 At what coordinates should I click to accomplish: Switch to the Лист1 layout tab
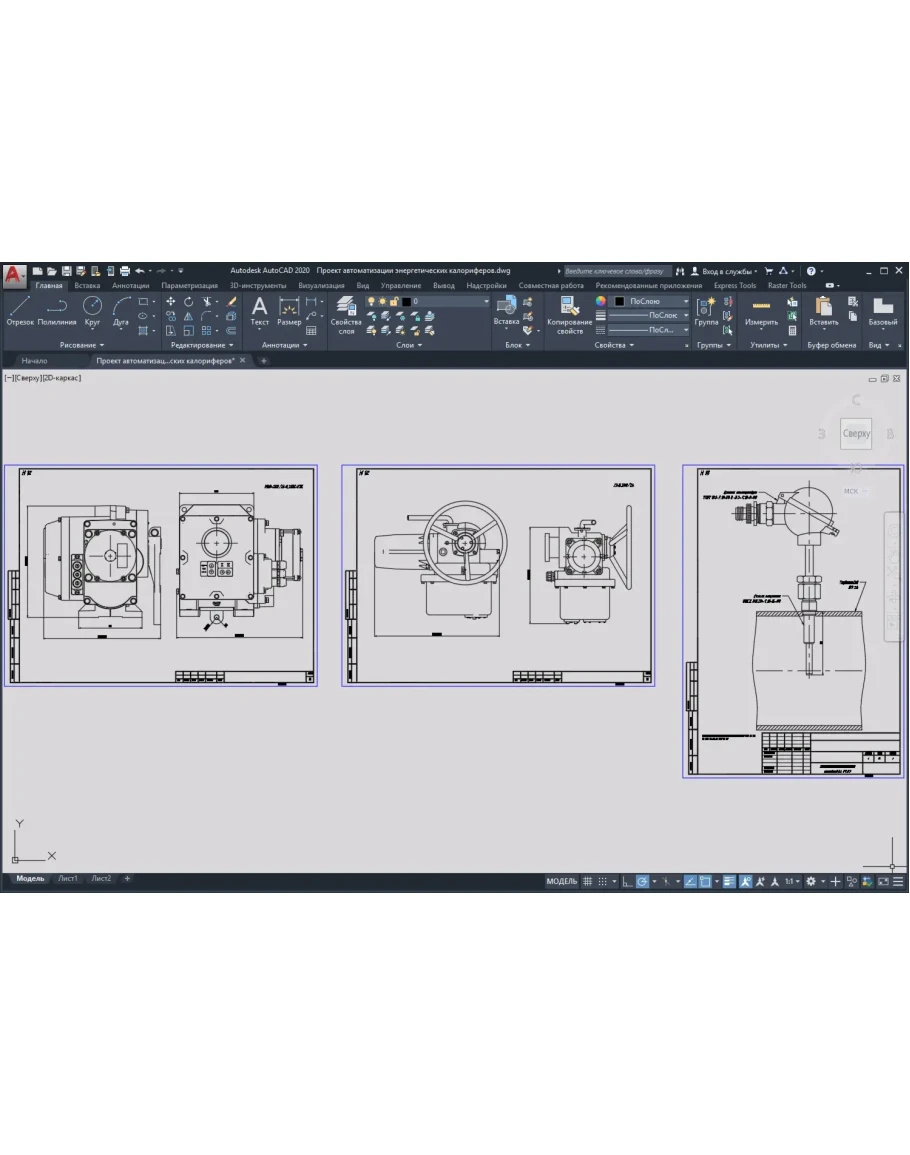point(67,878)
